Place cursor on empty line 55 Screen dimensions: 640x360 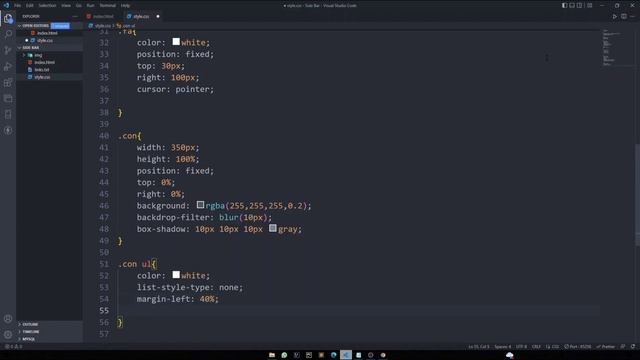click(x=359, y=311)
